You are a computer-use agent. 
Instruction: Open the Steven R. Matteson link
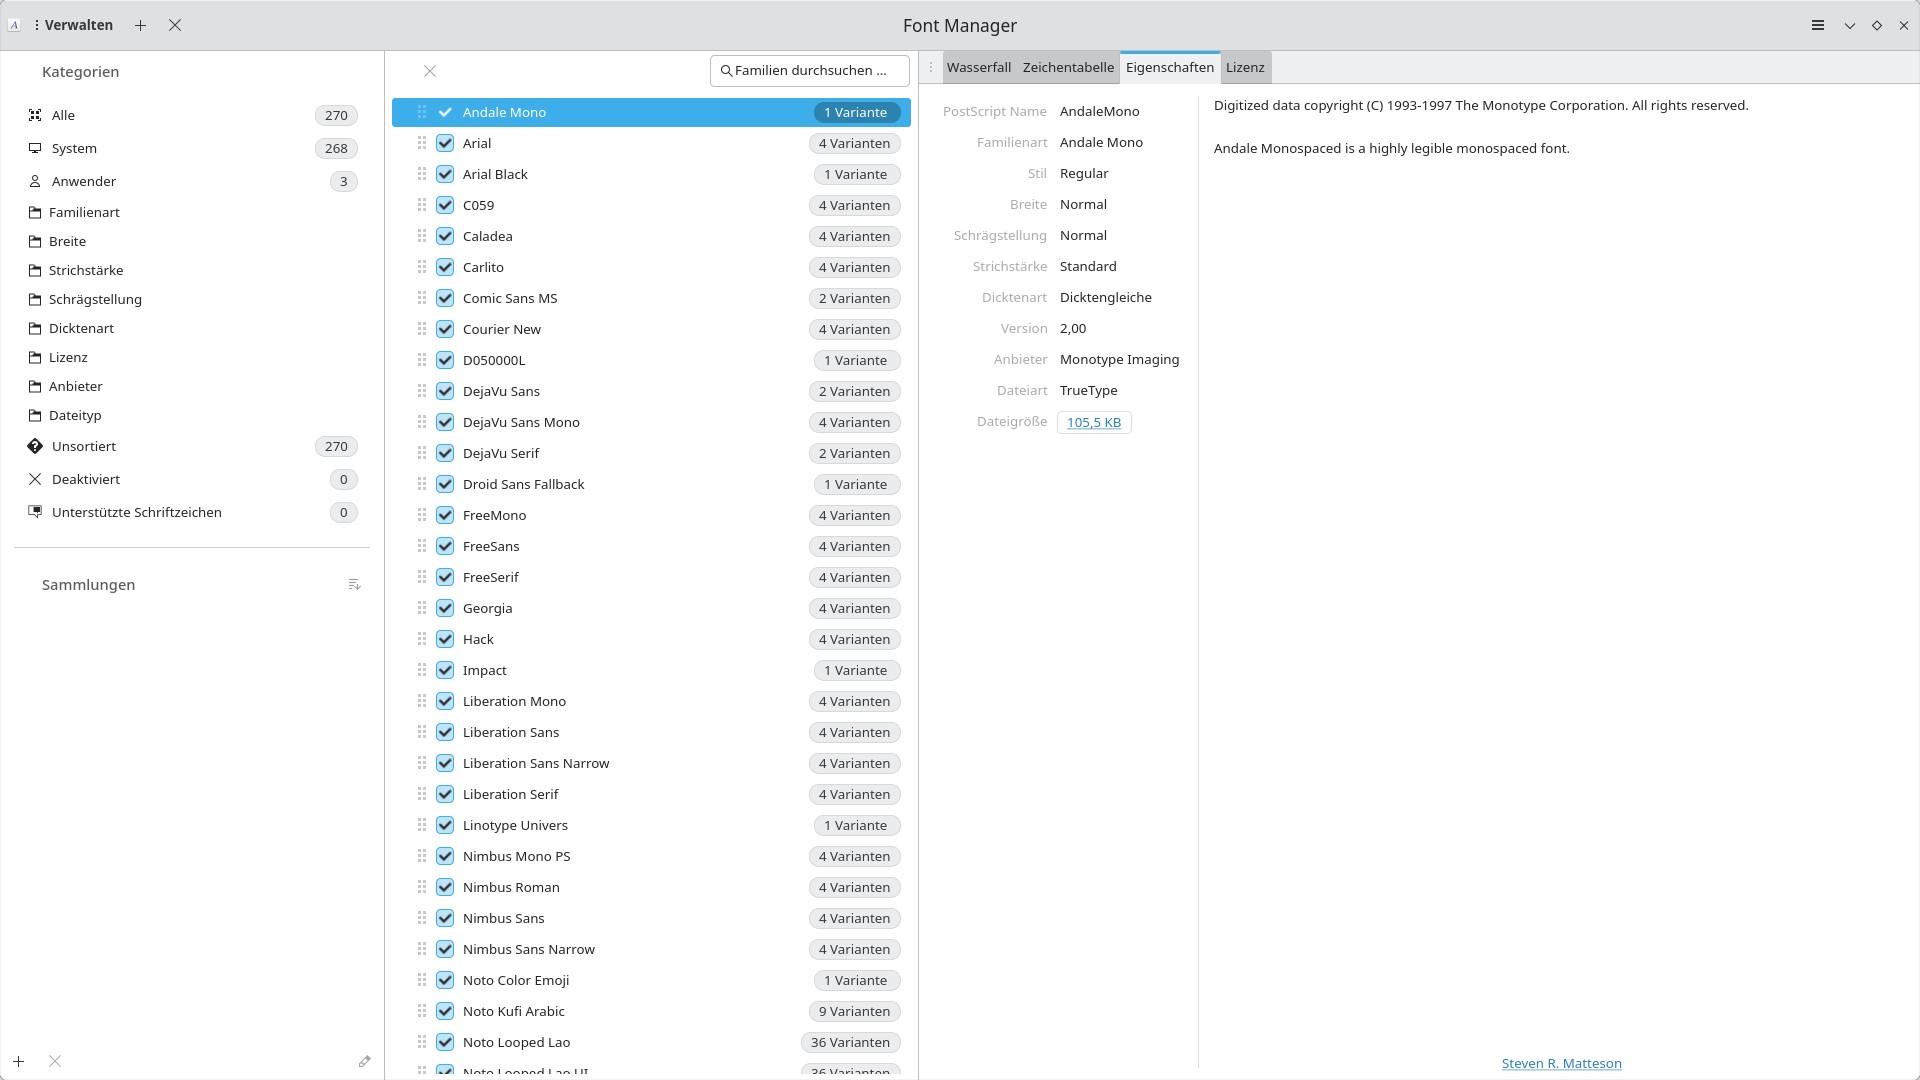(1561, 1063)
